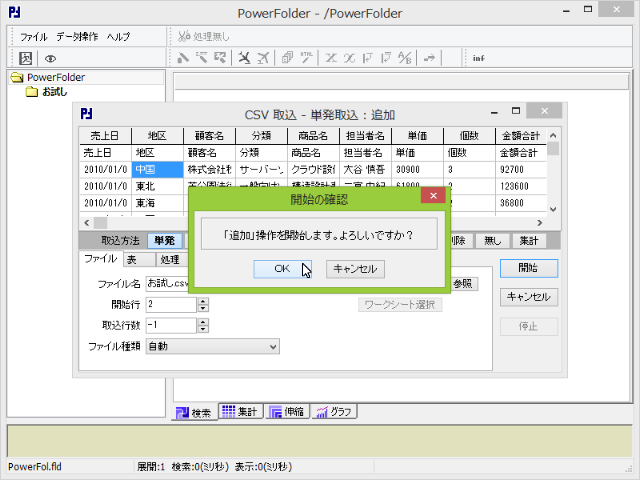Click the ファイル名 input field
Screen dimensions: 640x480
[167, 284]
